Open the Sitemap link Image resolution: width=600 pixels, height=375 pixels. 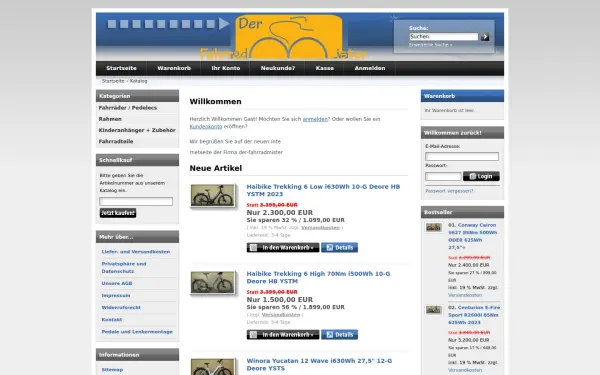(x=112, y=370)
